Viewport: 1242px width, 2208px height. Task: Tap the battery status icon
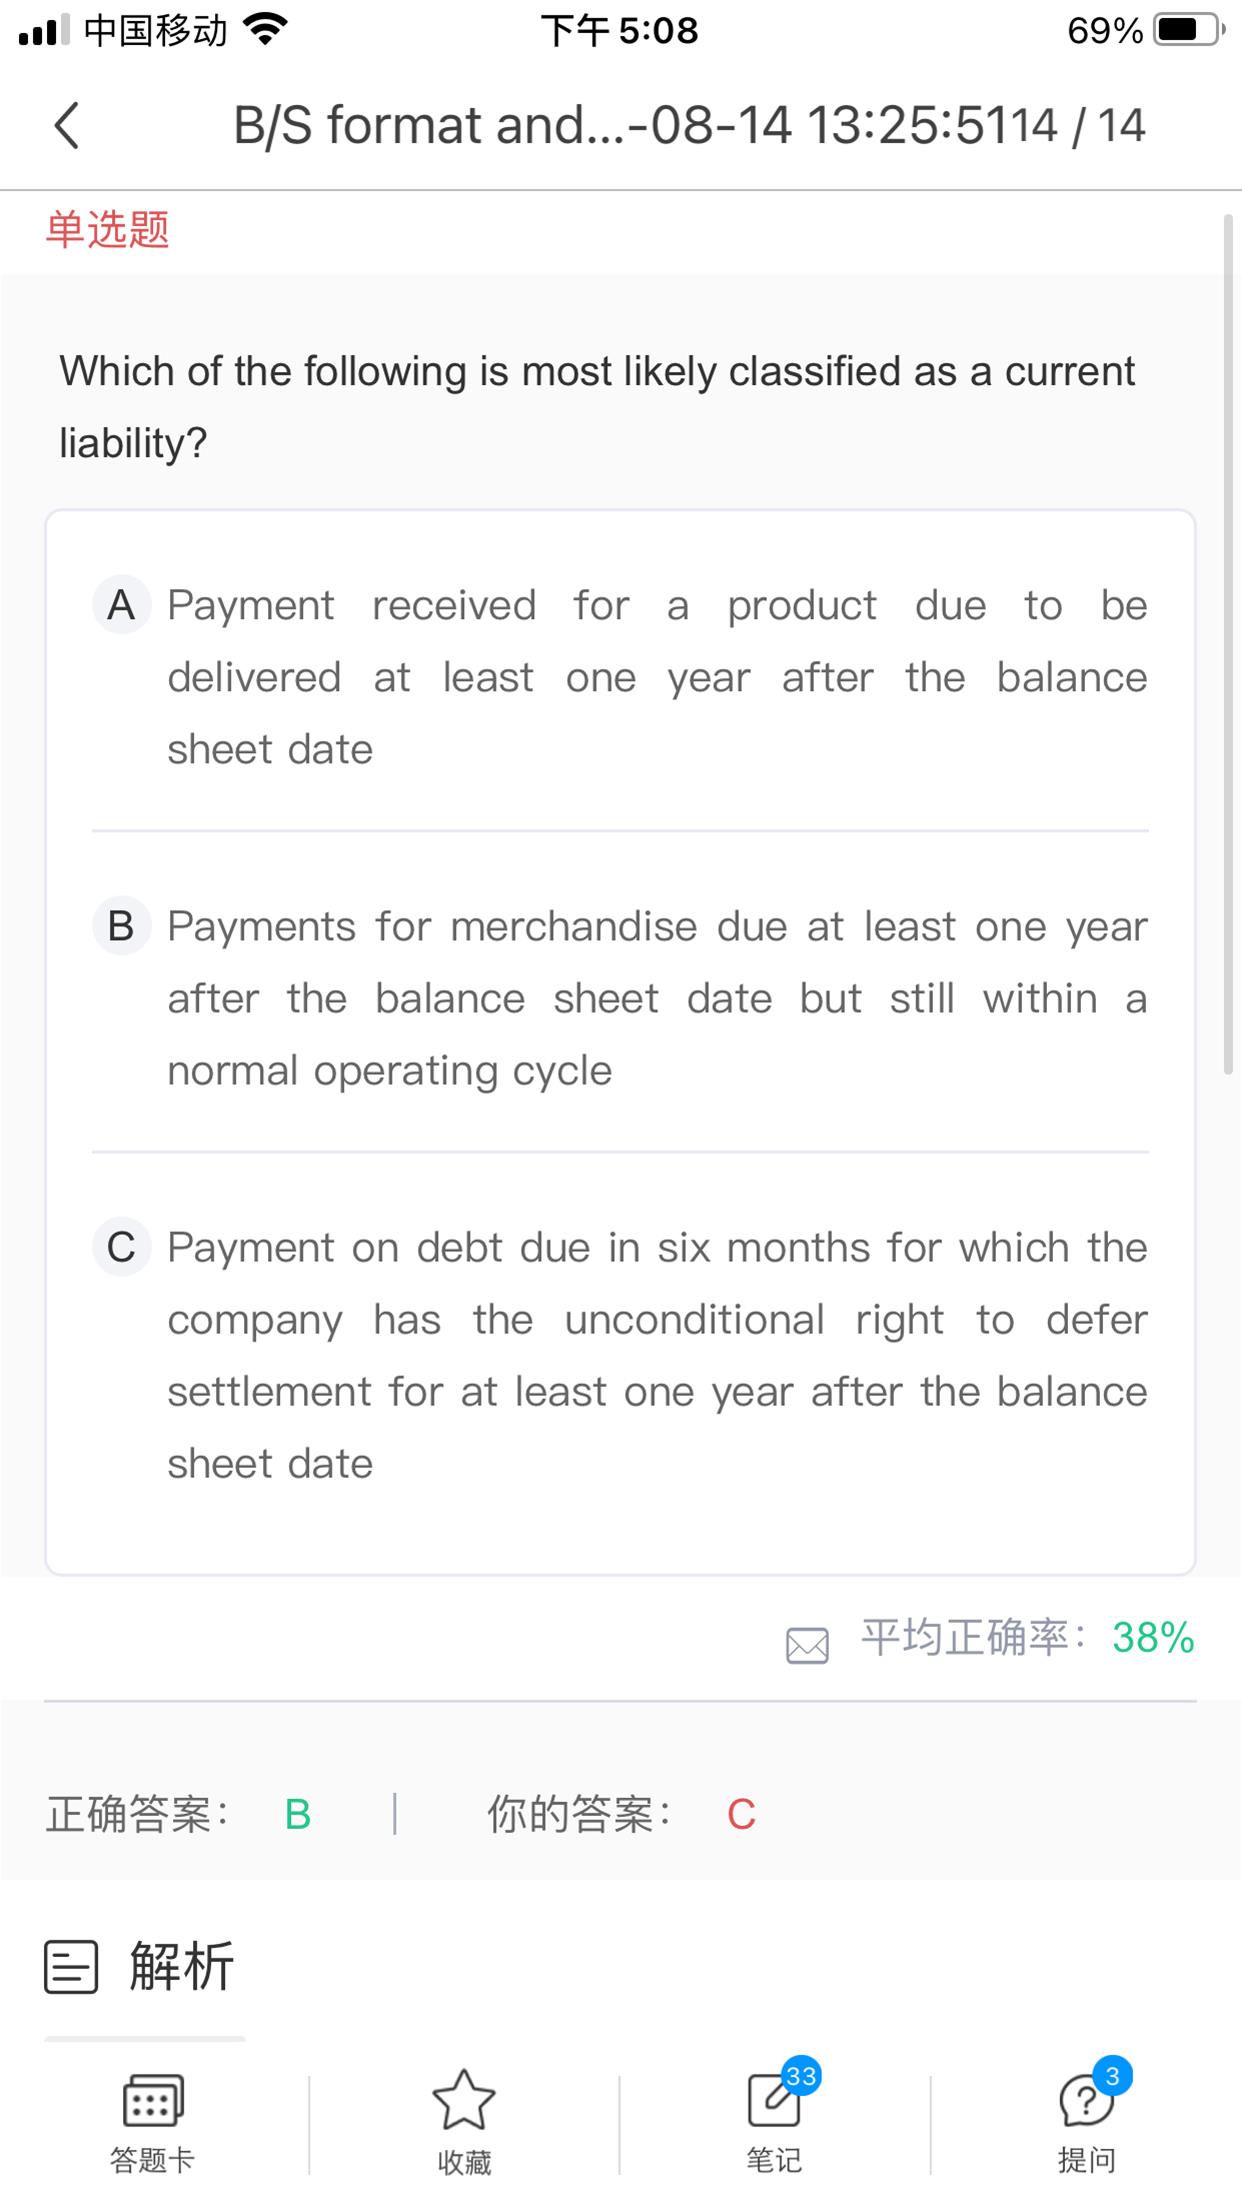(x=1188, y=30)
